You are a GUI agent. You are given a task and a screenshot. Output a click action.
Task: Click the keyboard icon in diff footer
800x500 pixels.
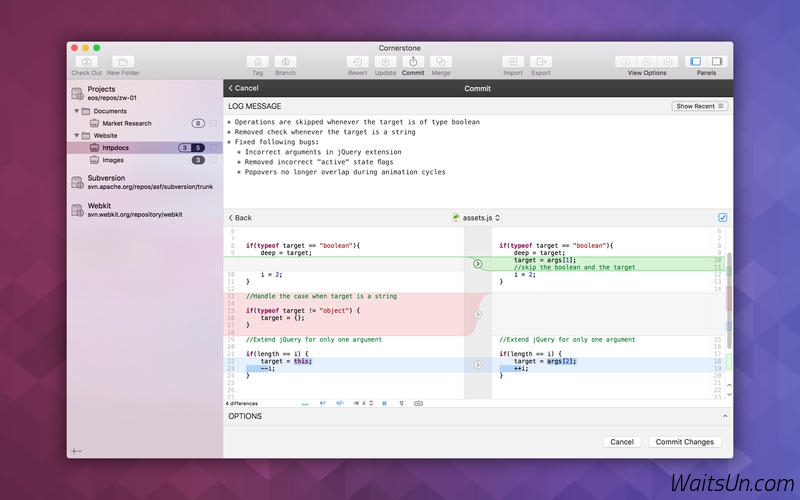[x=418, y=403]
